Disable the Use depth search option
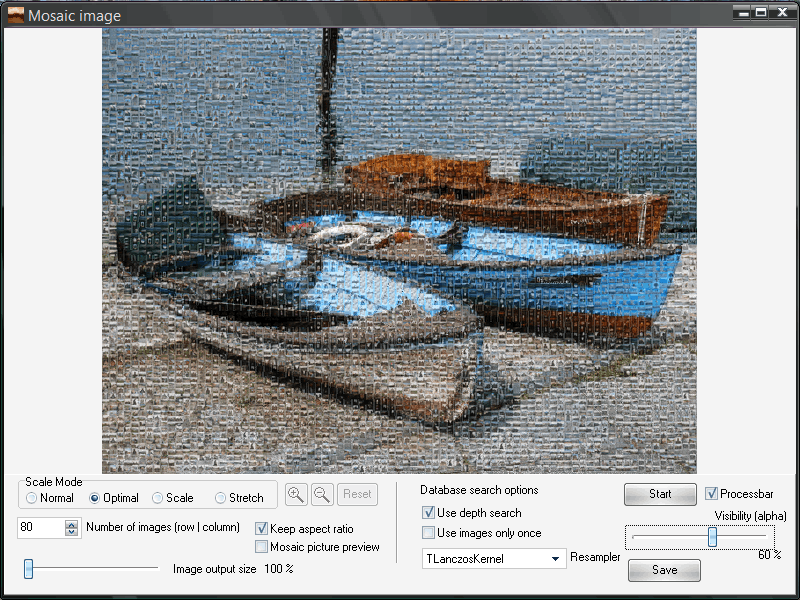800x600 pixels. click(429, 513)
